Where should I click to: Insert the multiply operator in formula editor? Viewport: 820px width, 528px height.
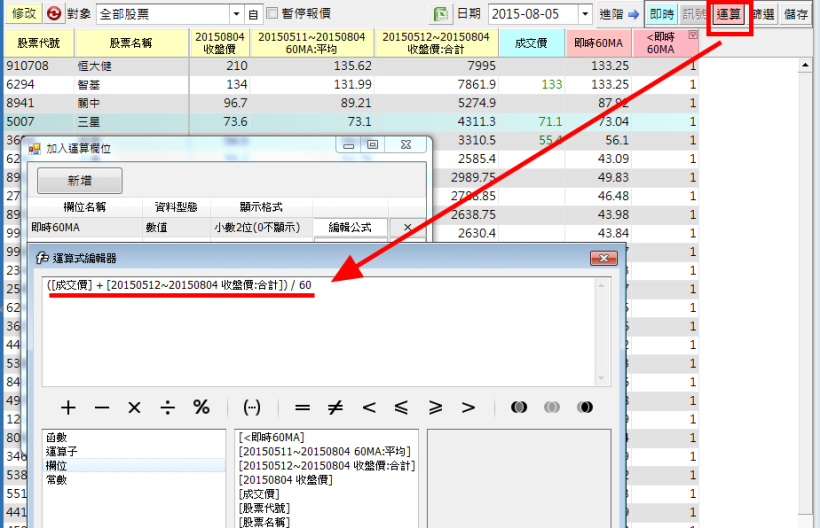click(134, 407)
